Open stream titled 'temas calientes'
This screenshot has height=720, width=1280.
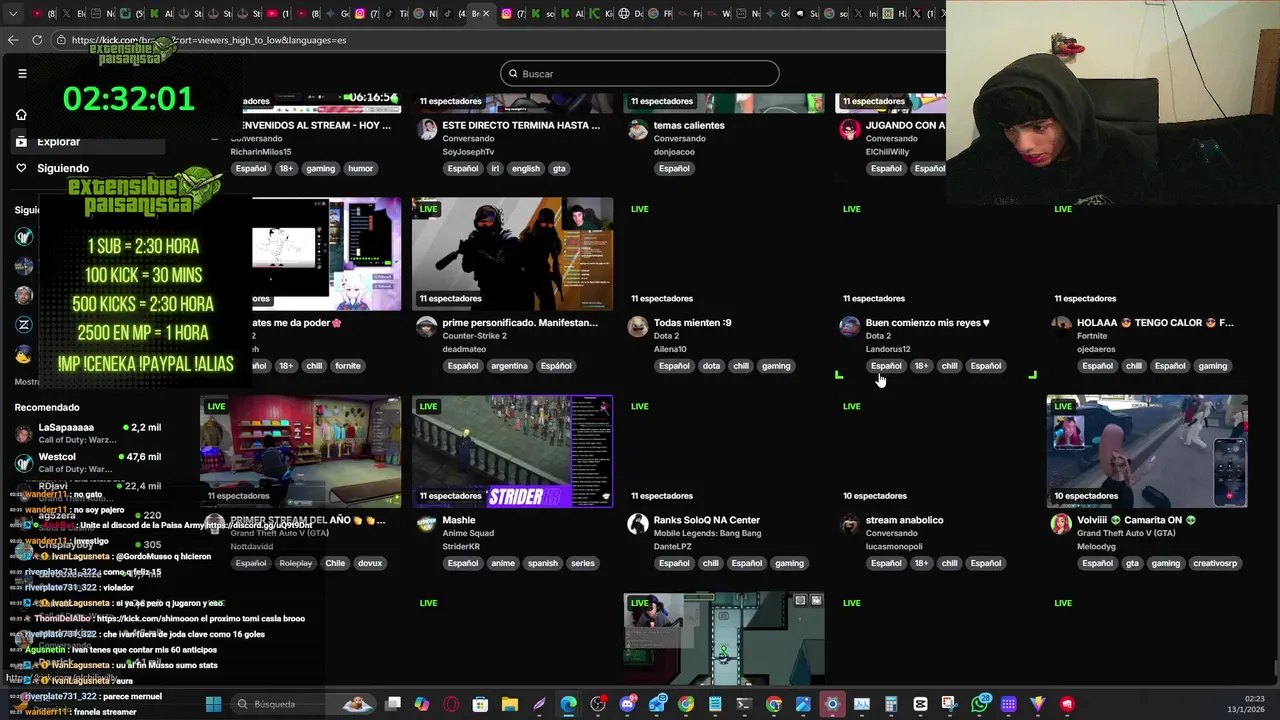coord(689,126)
